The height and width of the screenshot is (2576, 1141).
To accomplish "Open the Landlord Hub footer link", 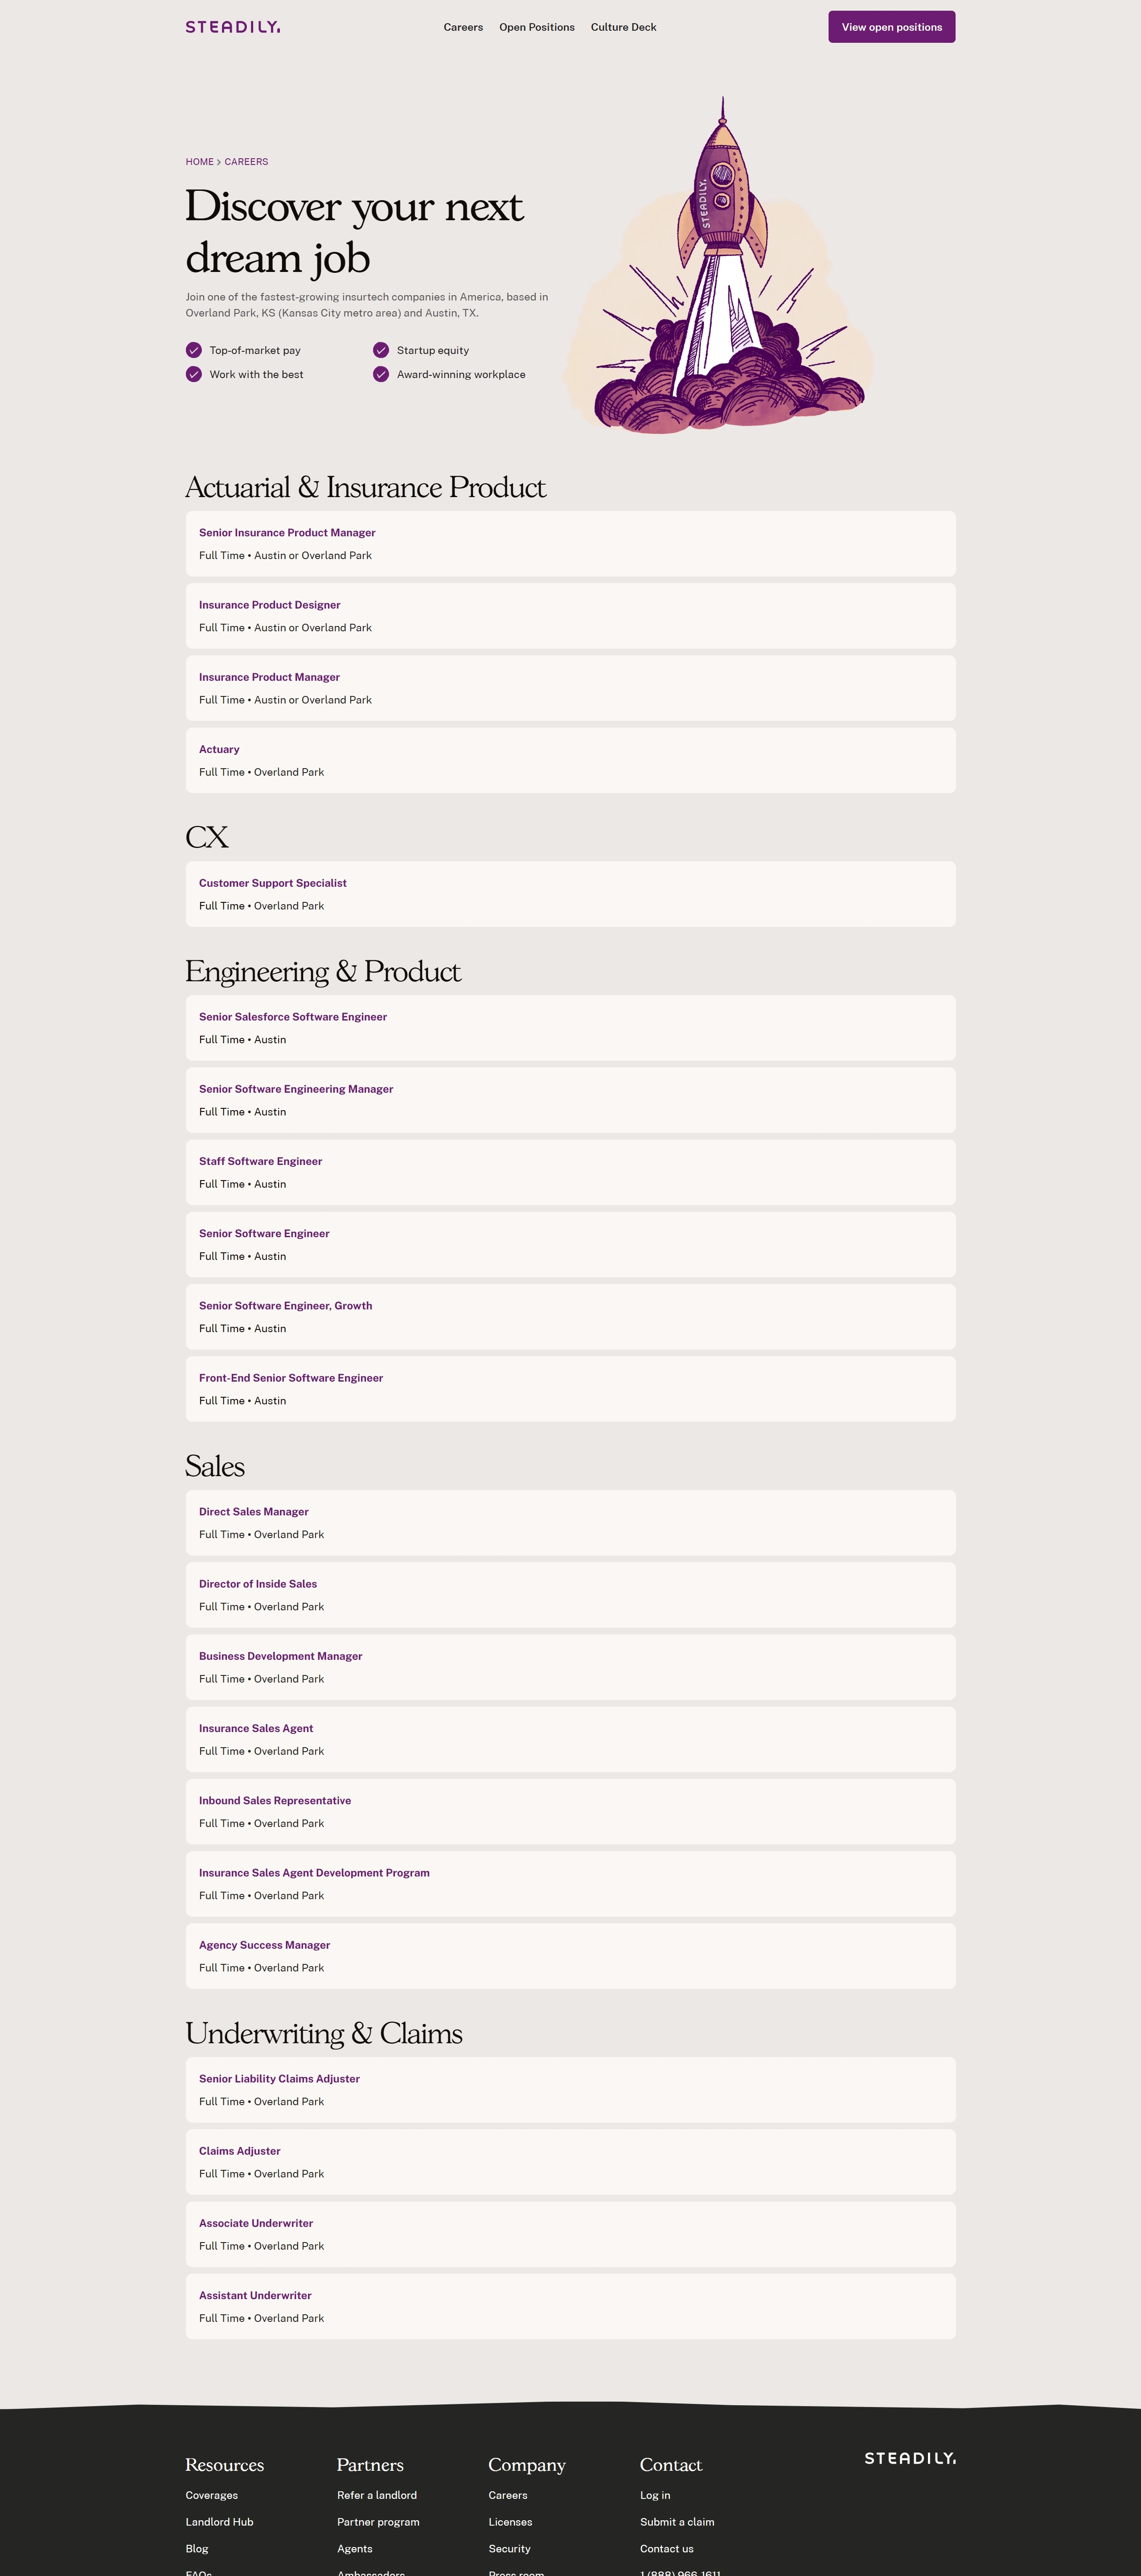I will click(219, 2522).
